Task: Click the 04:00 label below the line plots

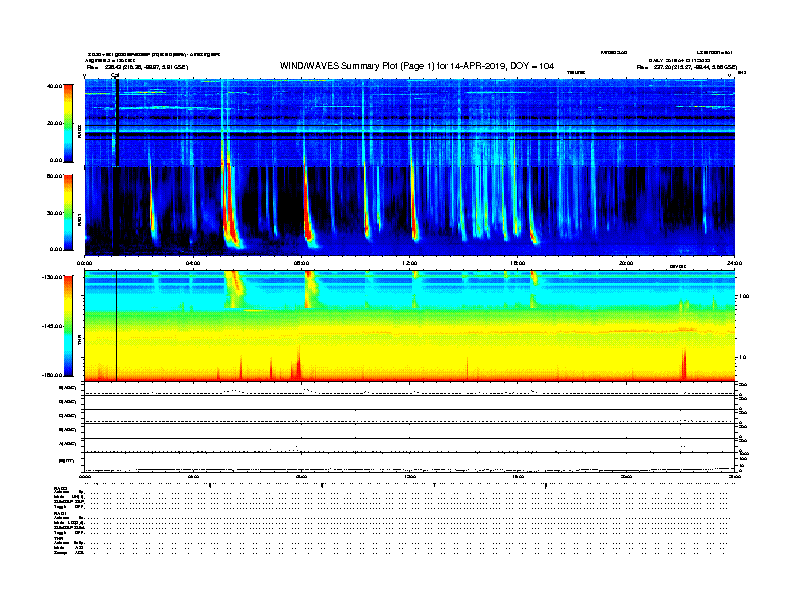Action: click(x=193, y=477)
